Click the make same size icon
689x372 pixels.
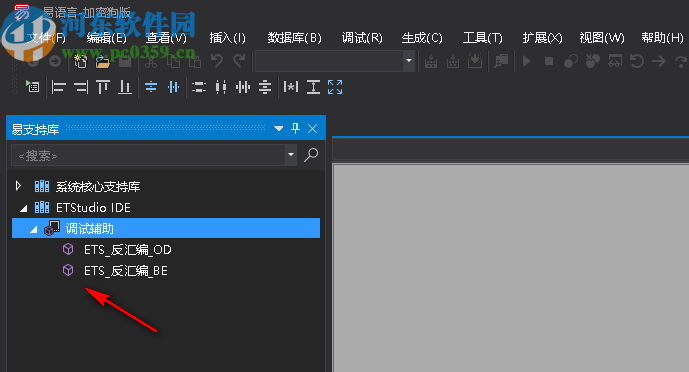(335, 87)
